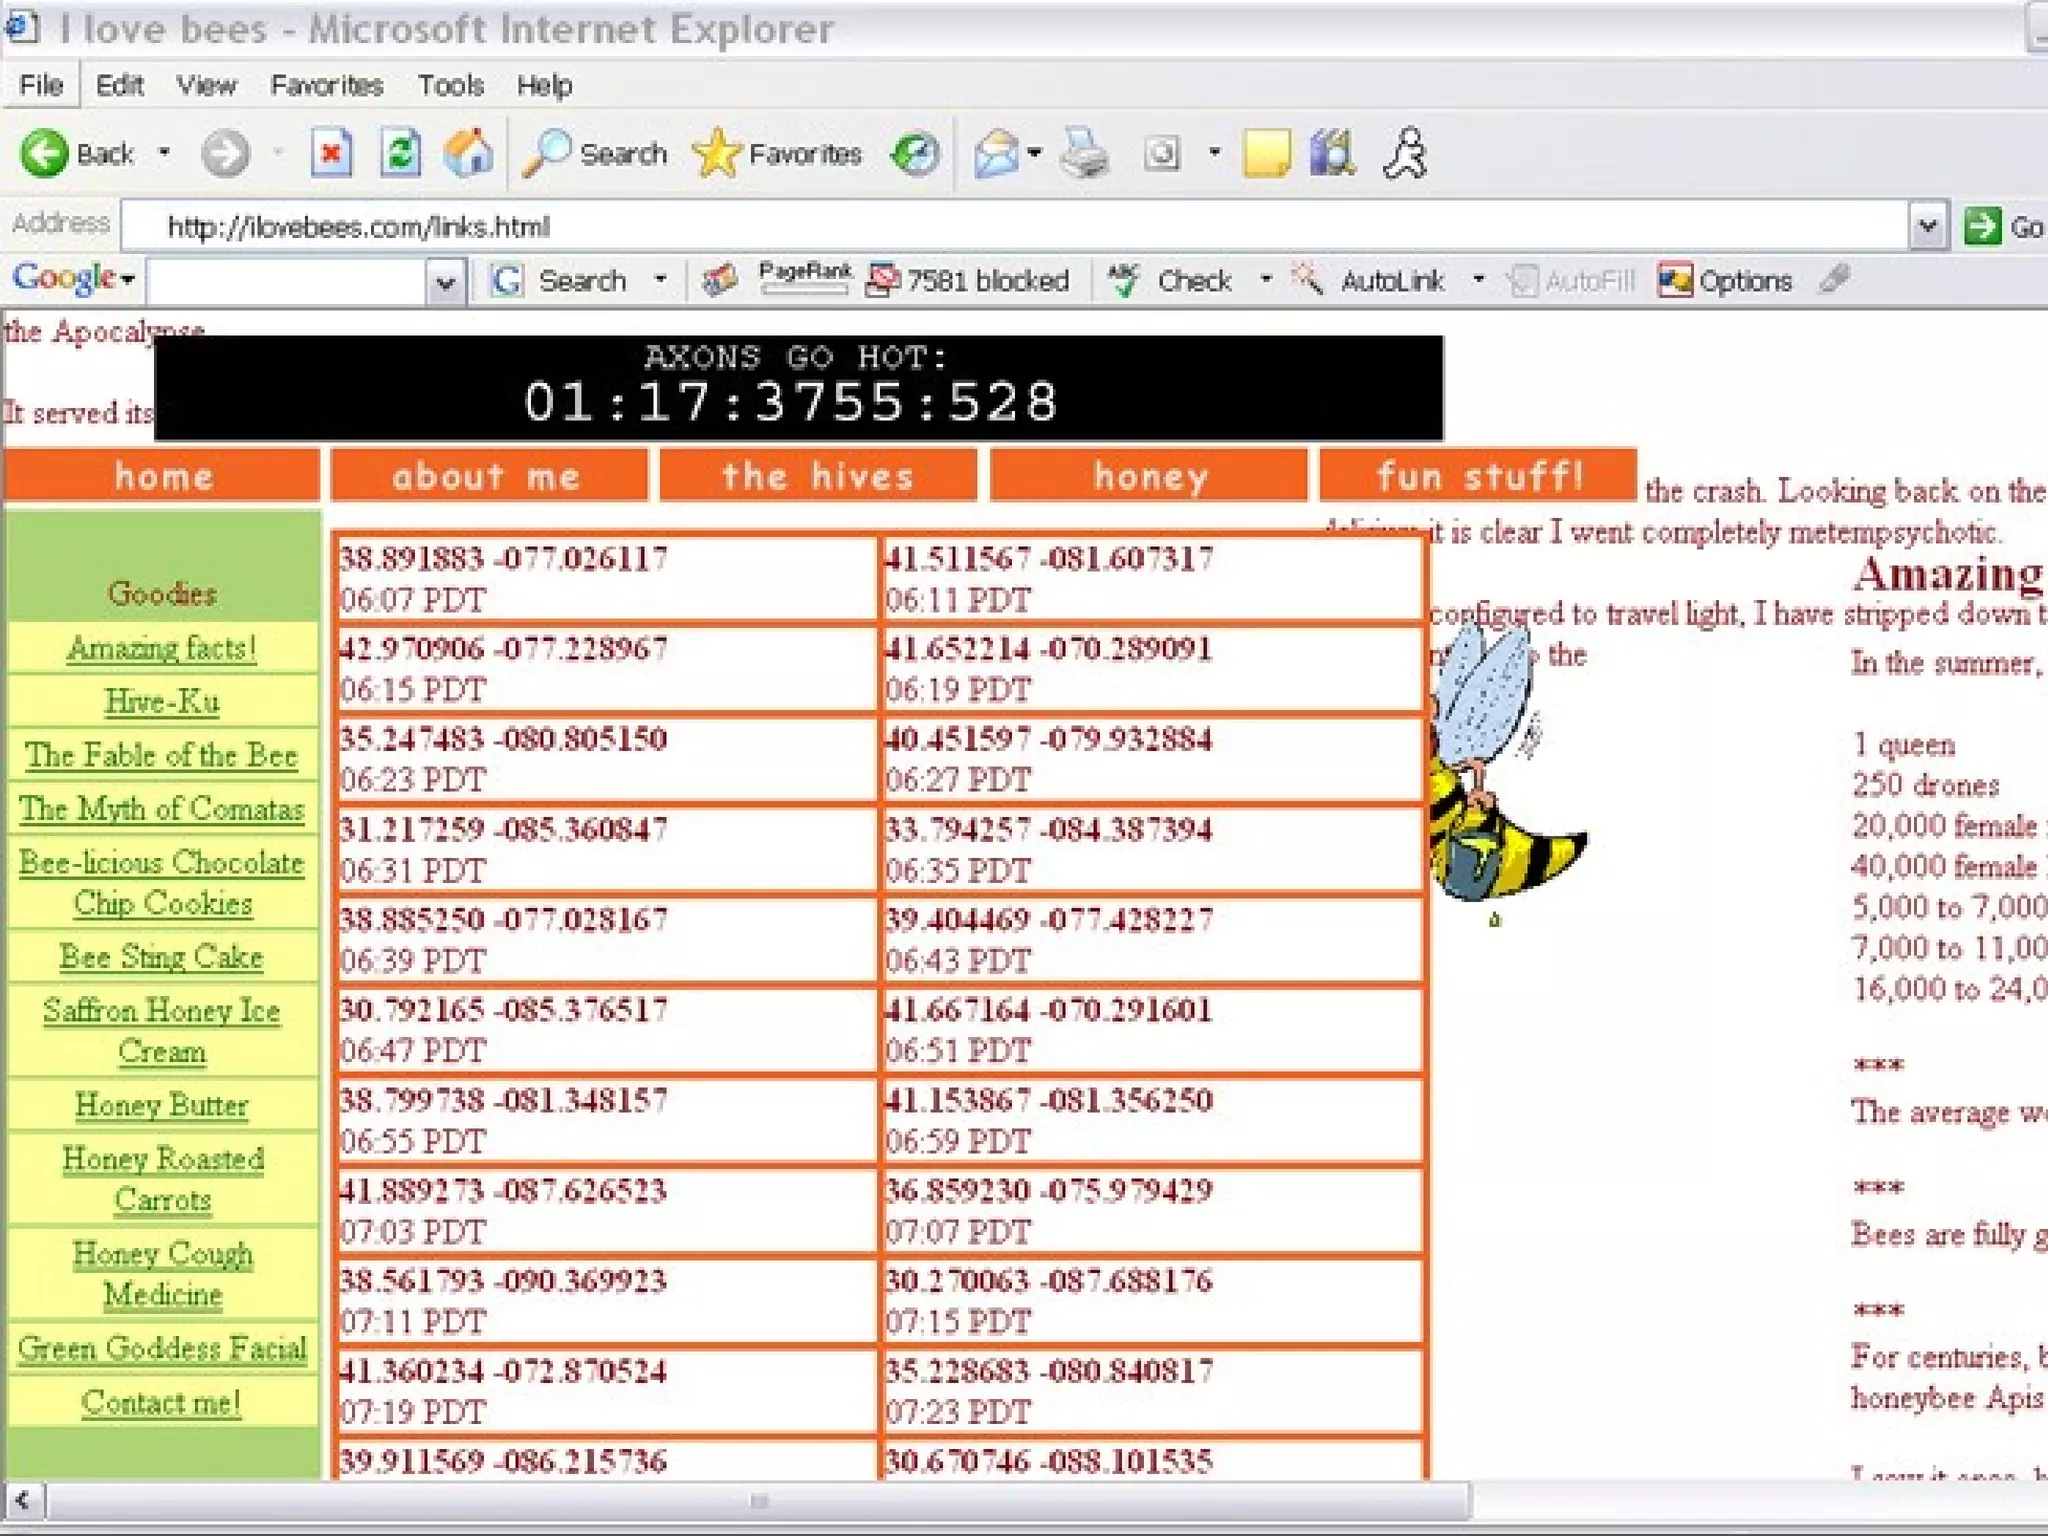Click the Messenger figure icon

tap(1405, 153)
